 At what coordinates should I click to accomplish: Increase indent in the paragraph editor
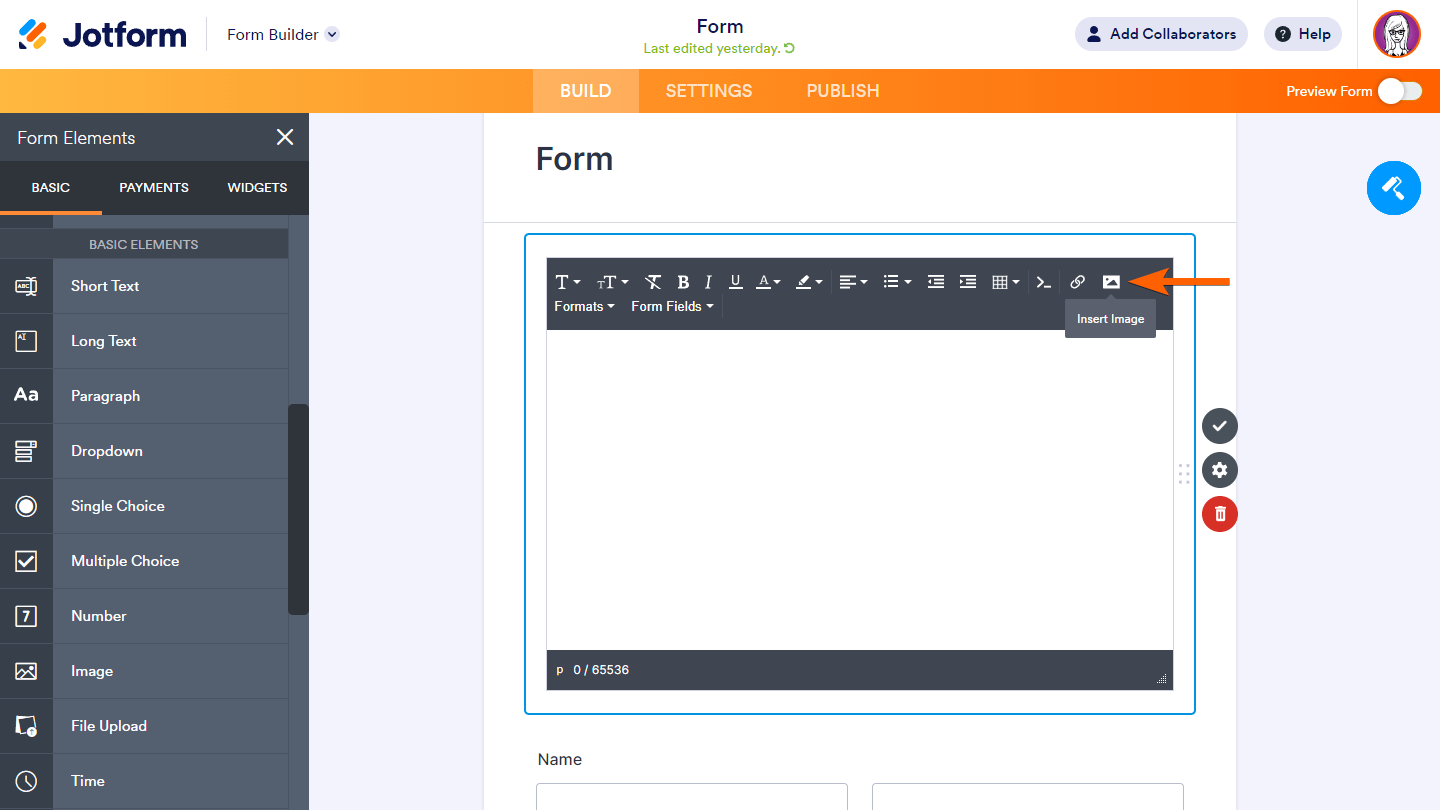click(x=968, y=282)
